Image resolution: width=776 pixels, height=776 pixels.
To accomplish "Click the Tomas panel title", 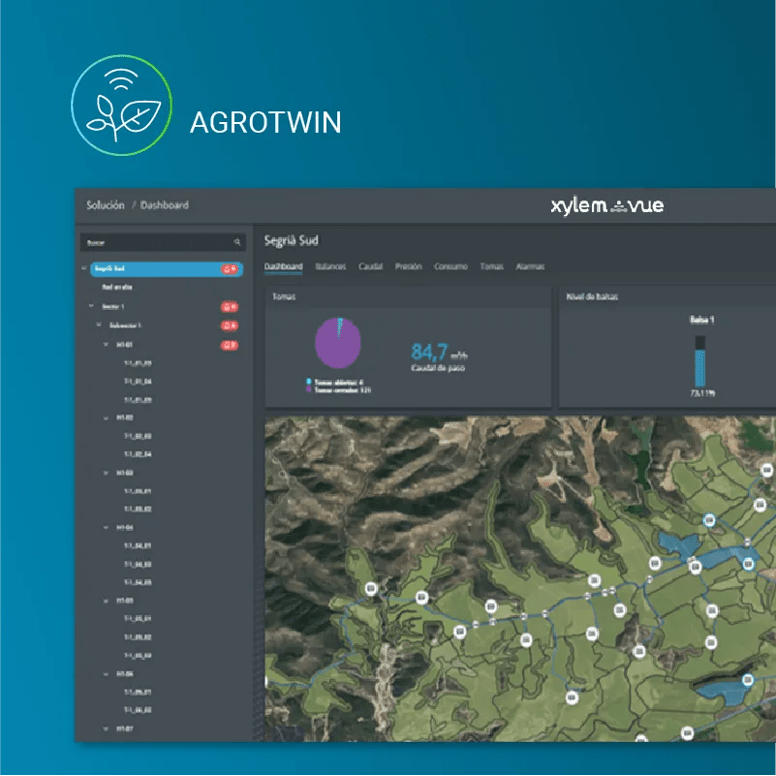I will [284, 297].
